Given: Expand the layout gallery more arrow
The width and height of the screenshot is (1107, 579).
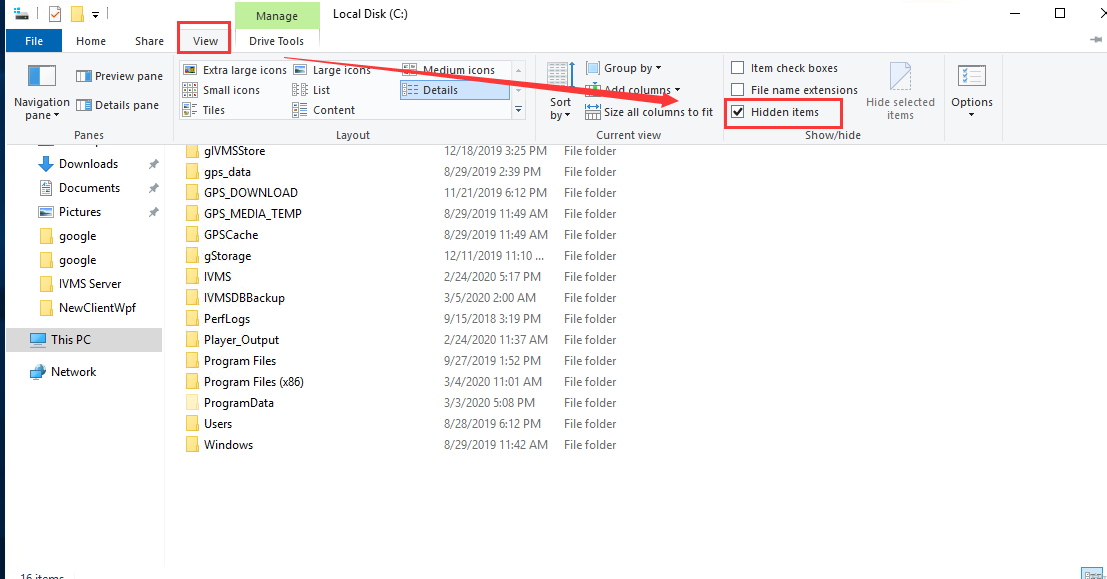Looking at the screenshot, I should pos(519,110).
